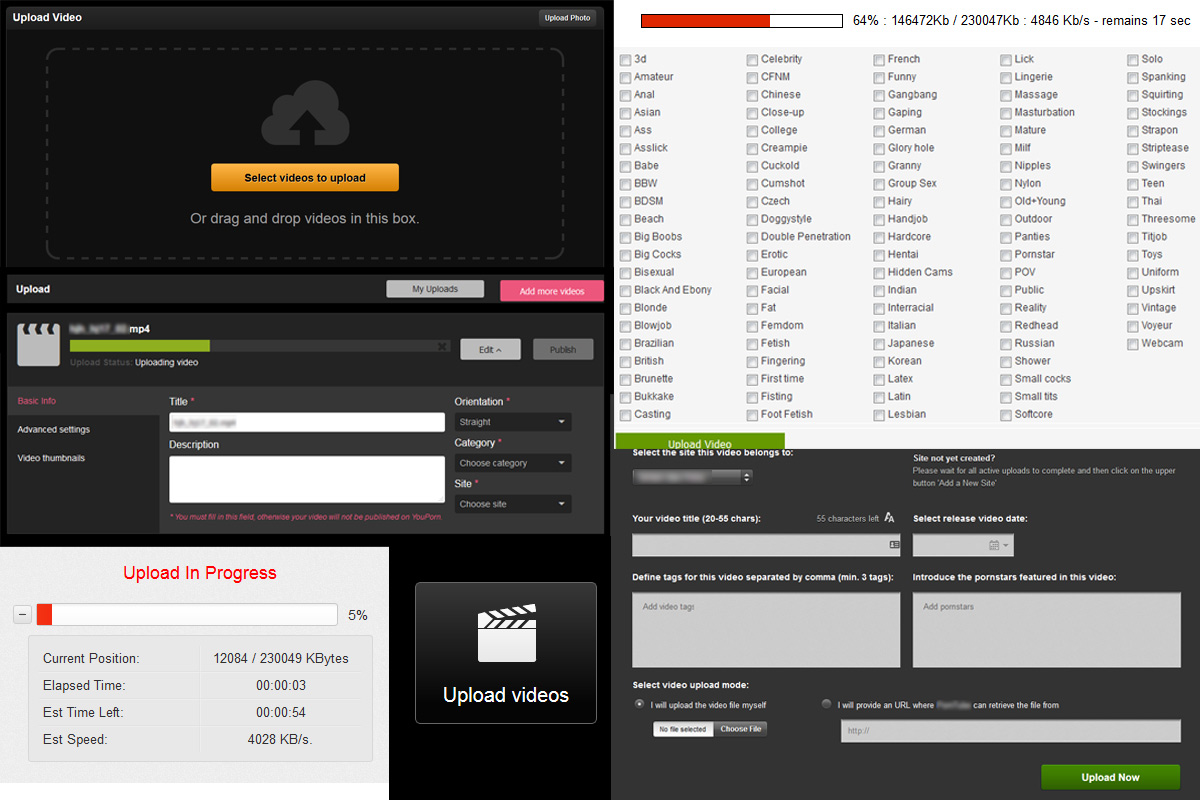
Task: Switch to the Advanced settings tab
Action: point(54,430)
